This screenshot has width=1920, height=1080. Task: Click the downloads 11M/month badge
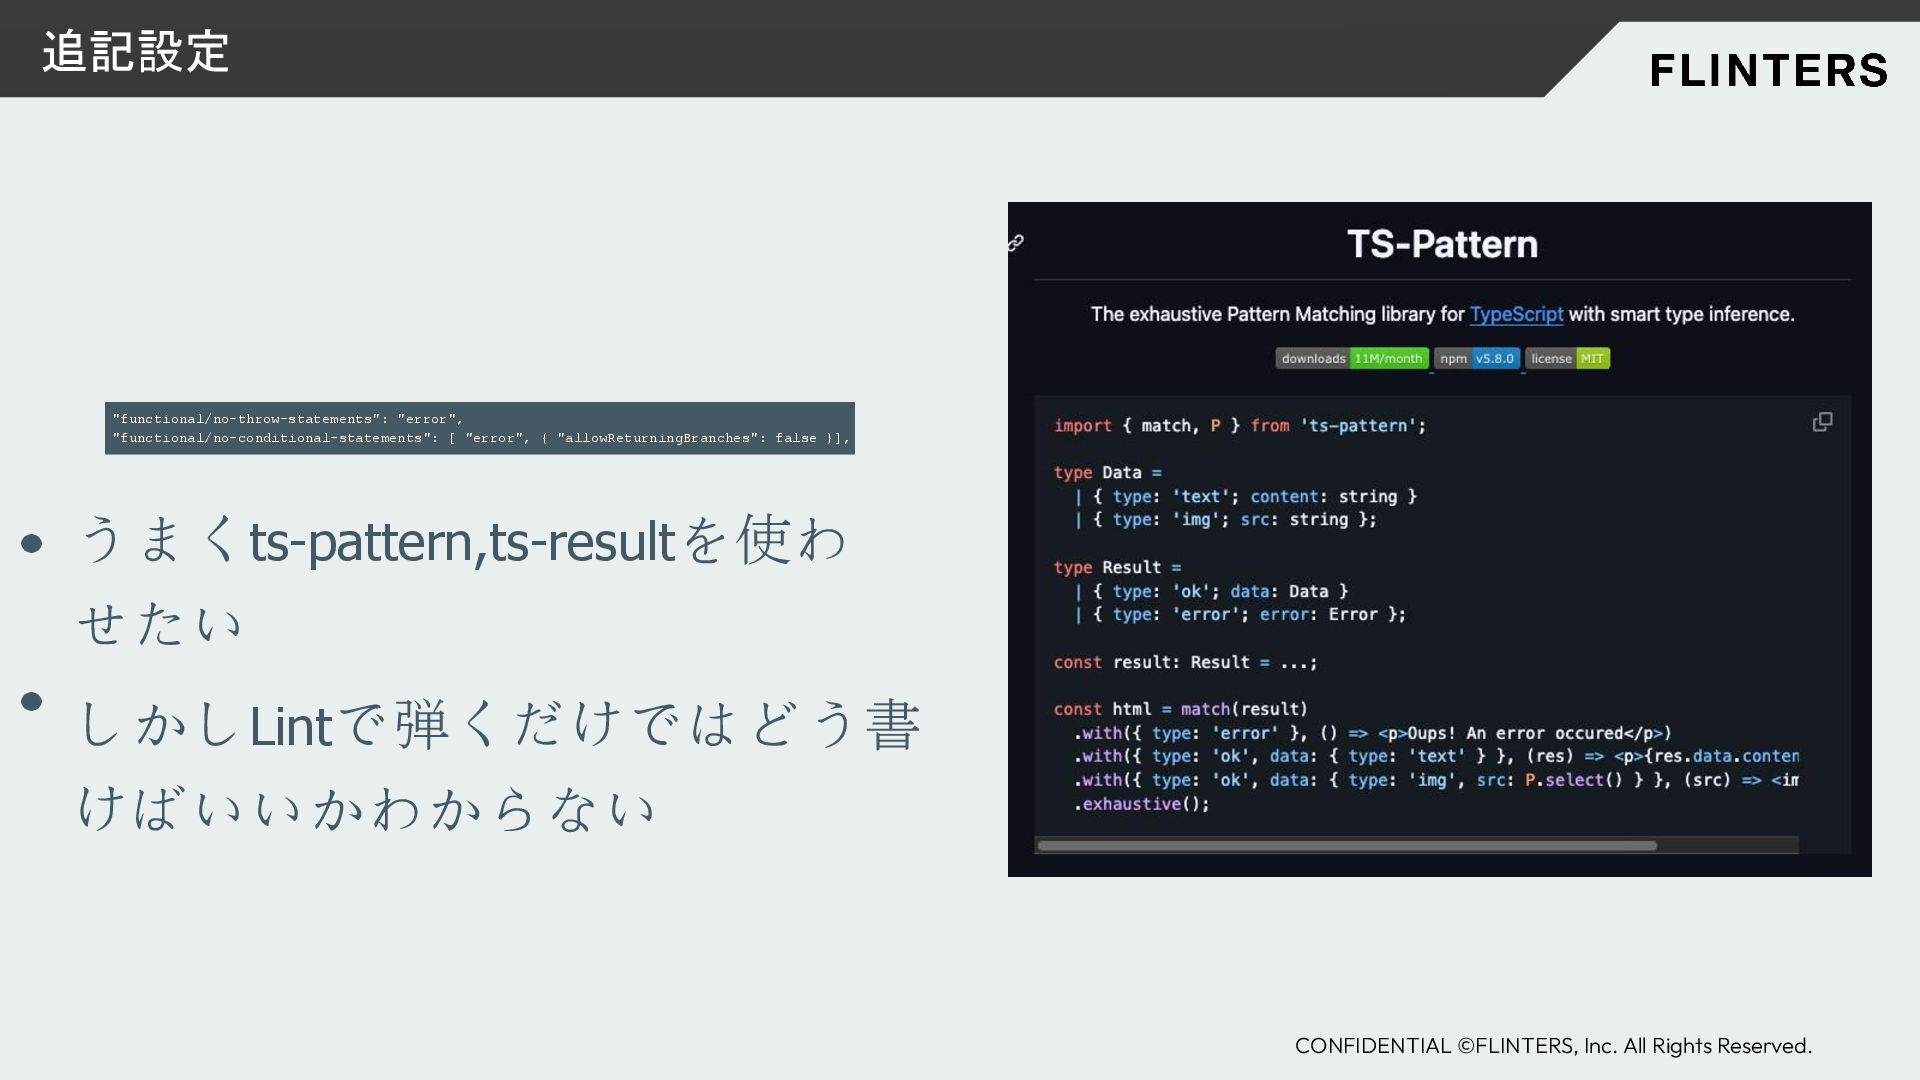point(1351,358)
